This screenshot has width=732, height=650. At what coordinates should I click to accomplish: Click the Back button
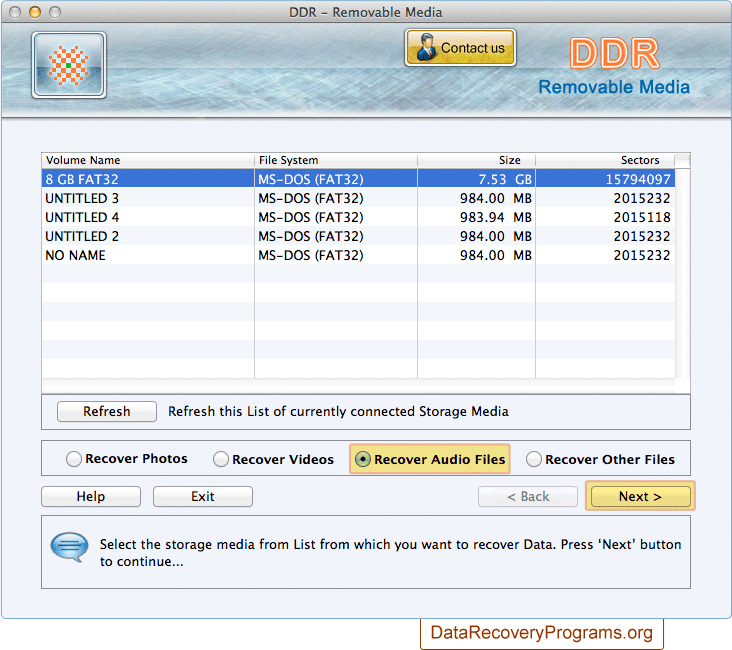click(528, 496)
